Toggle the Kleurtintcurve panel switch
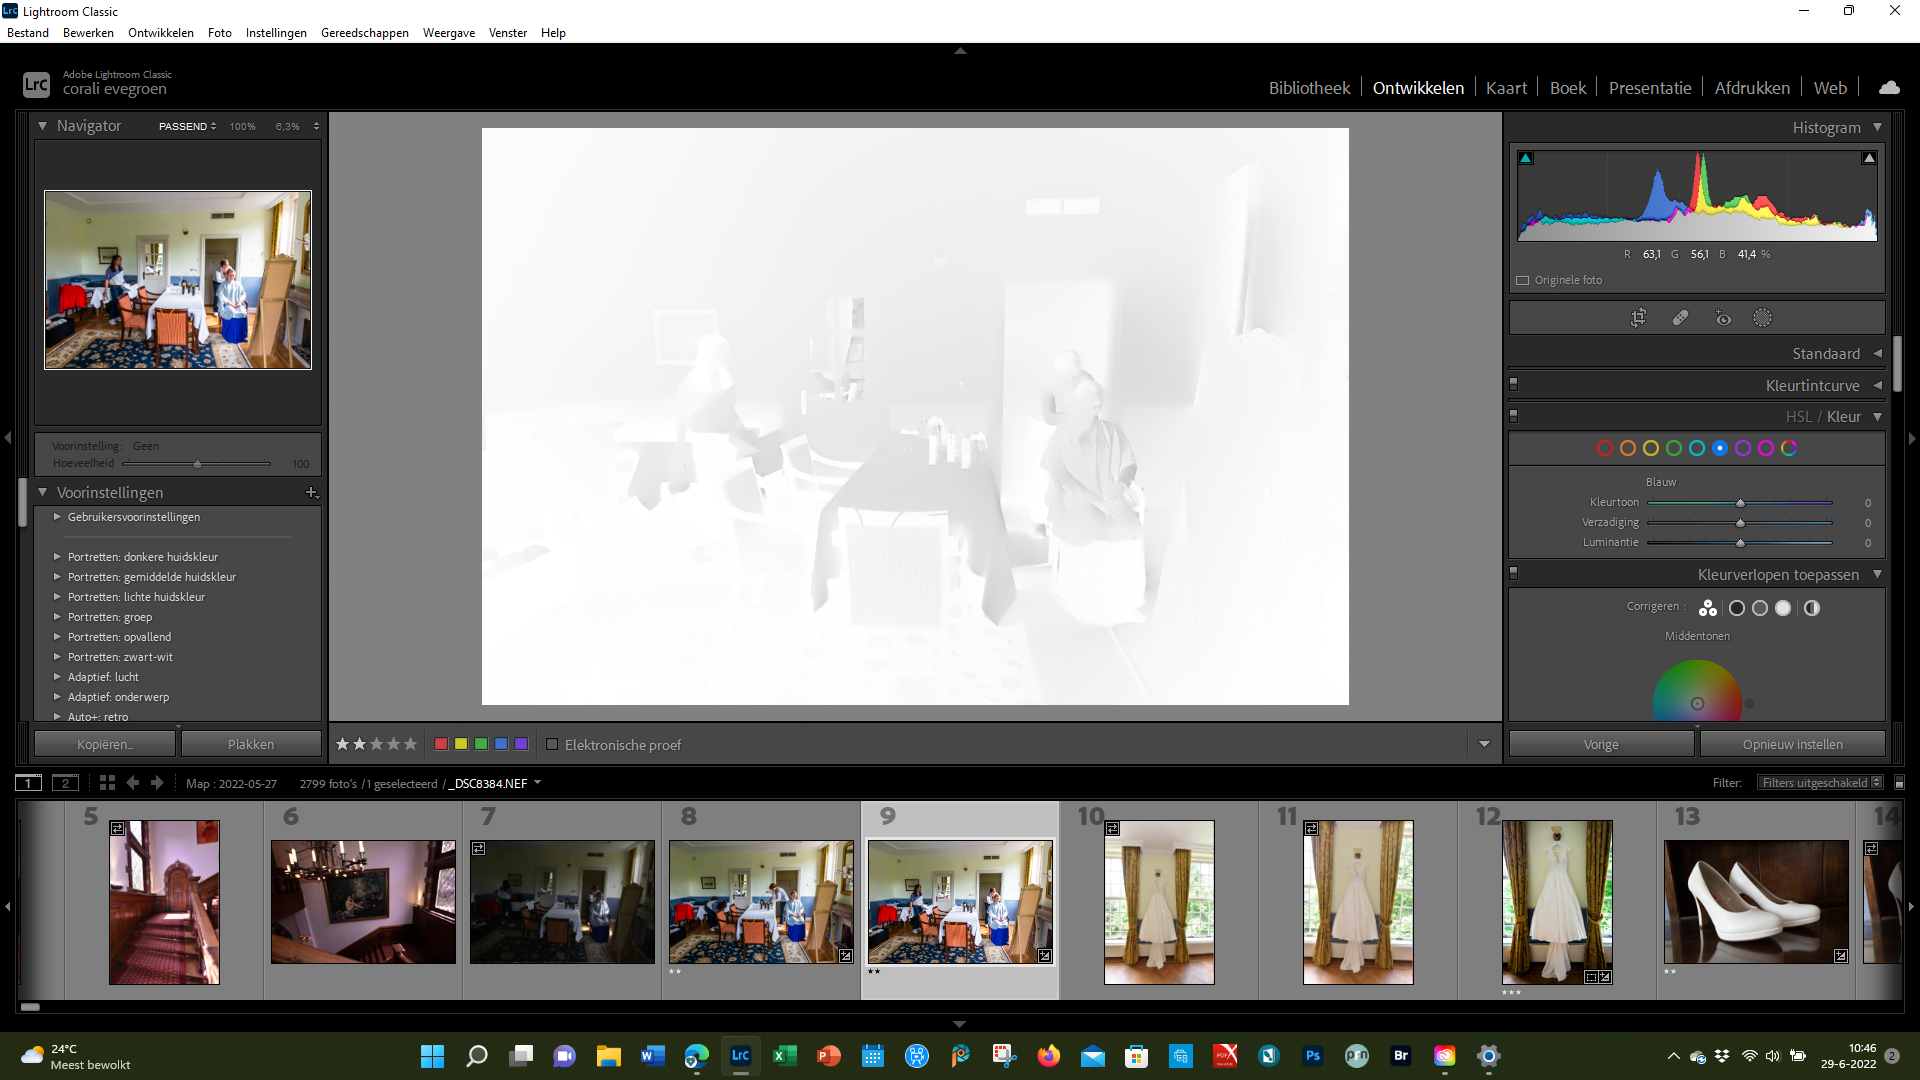 pyautogui.click(x=1513, y=384)
